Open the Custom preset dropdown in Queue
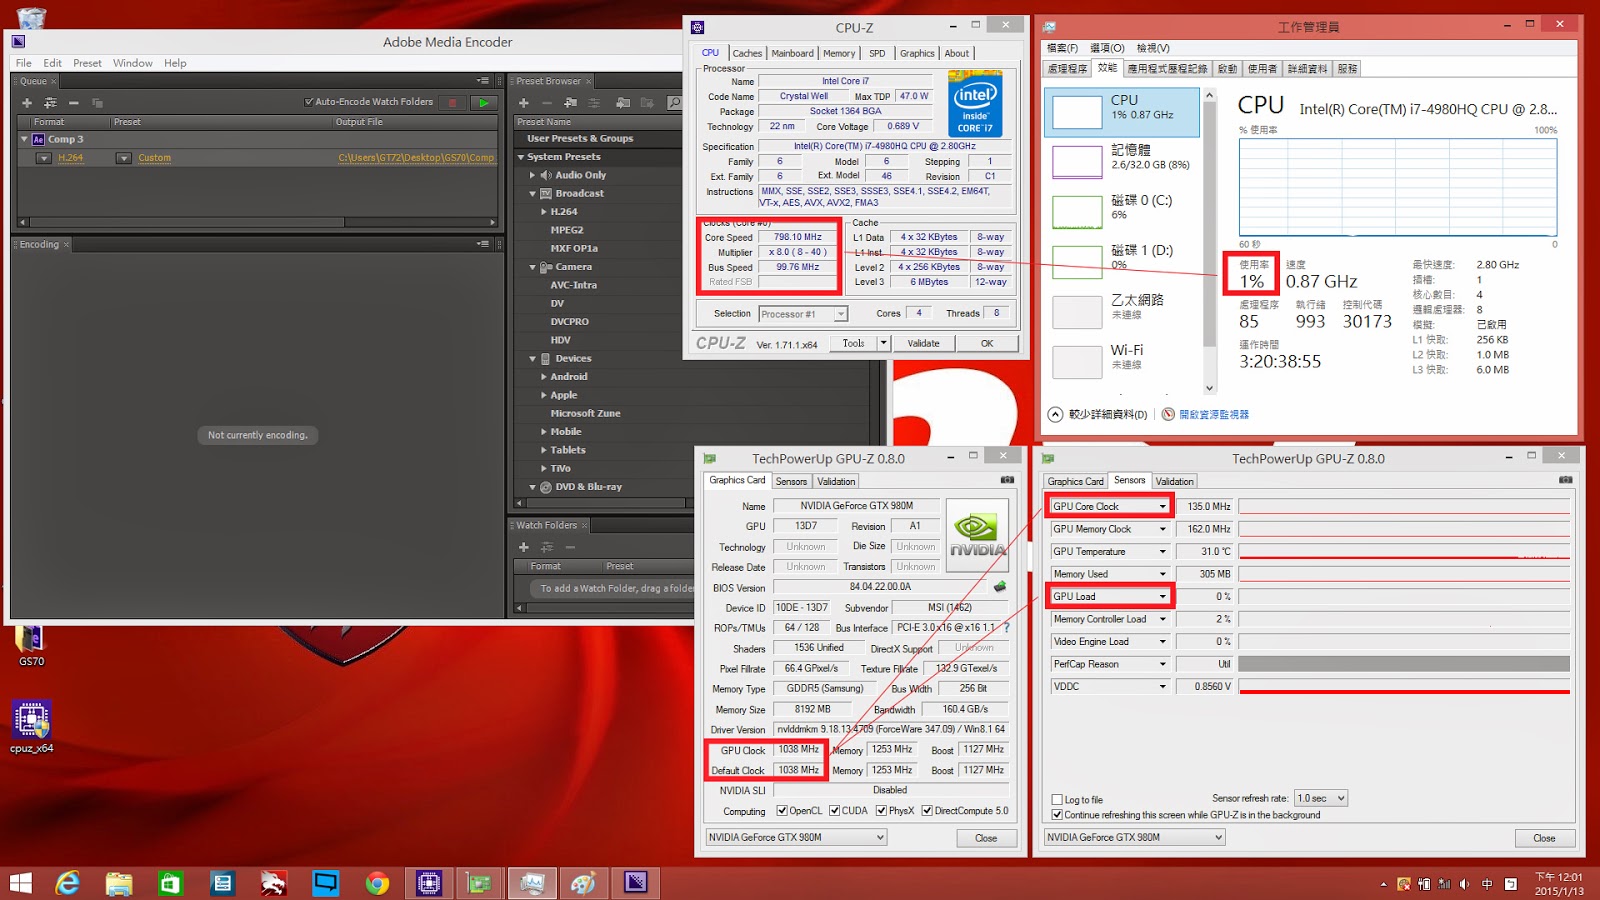 (124, 158)
